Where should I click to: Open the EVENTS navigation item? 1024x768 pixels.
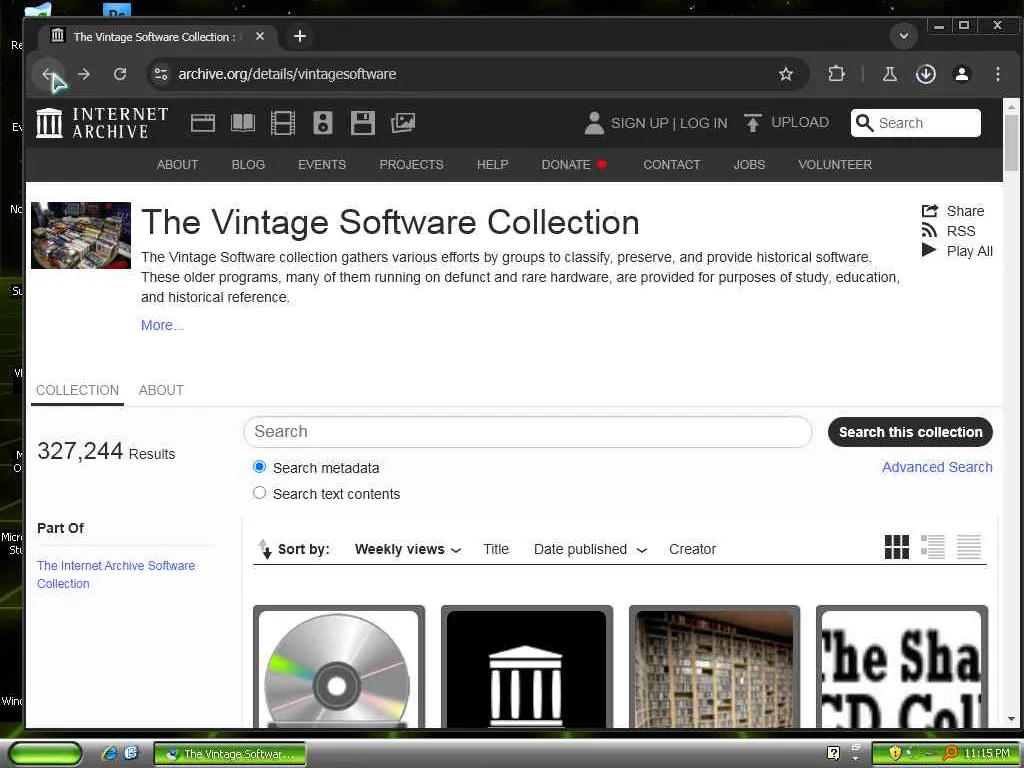tap(322, 165)
